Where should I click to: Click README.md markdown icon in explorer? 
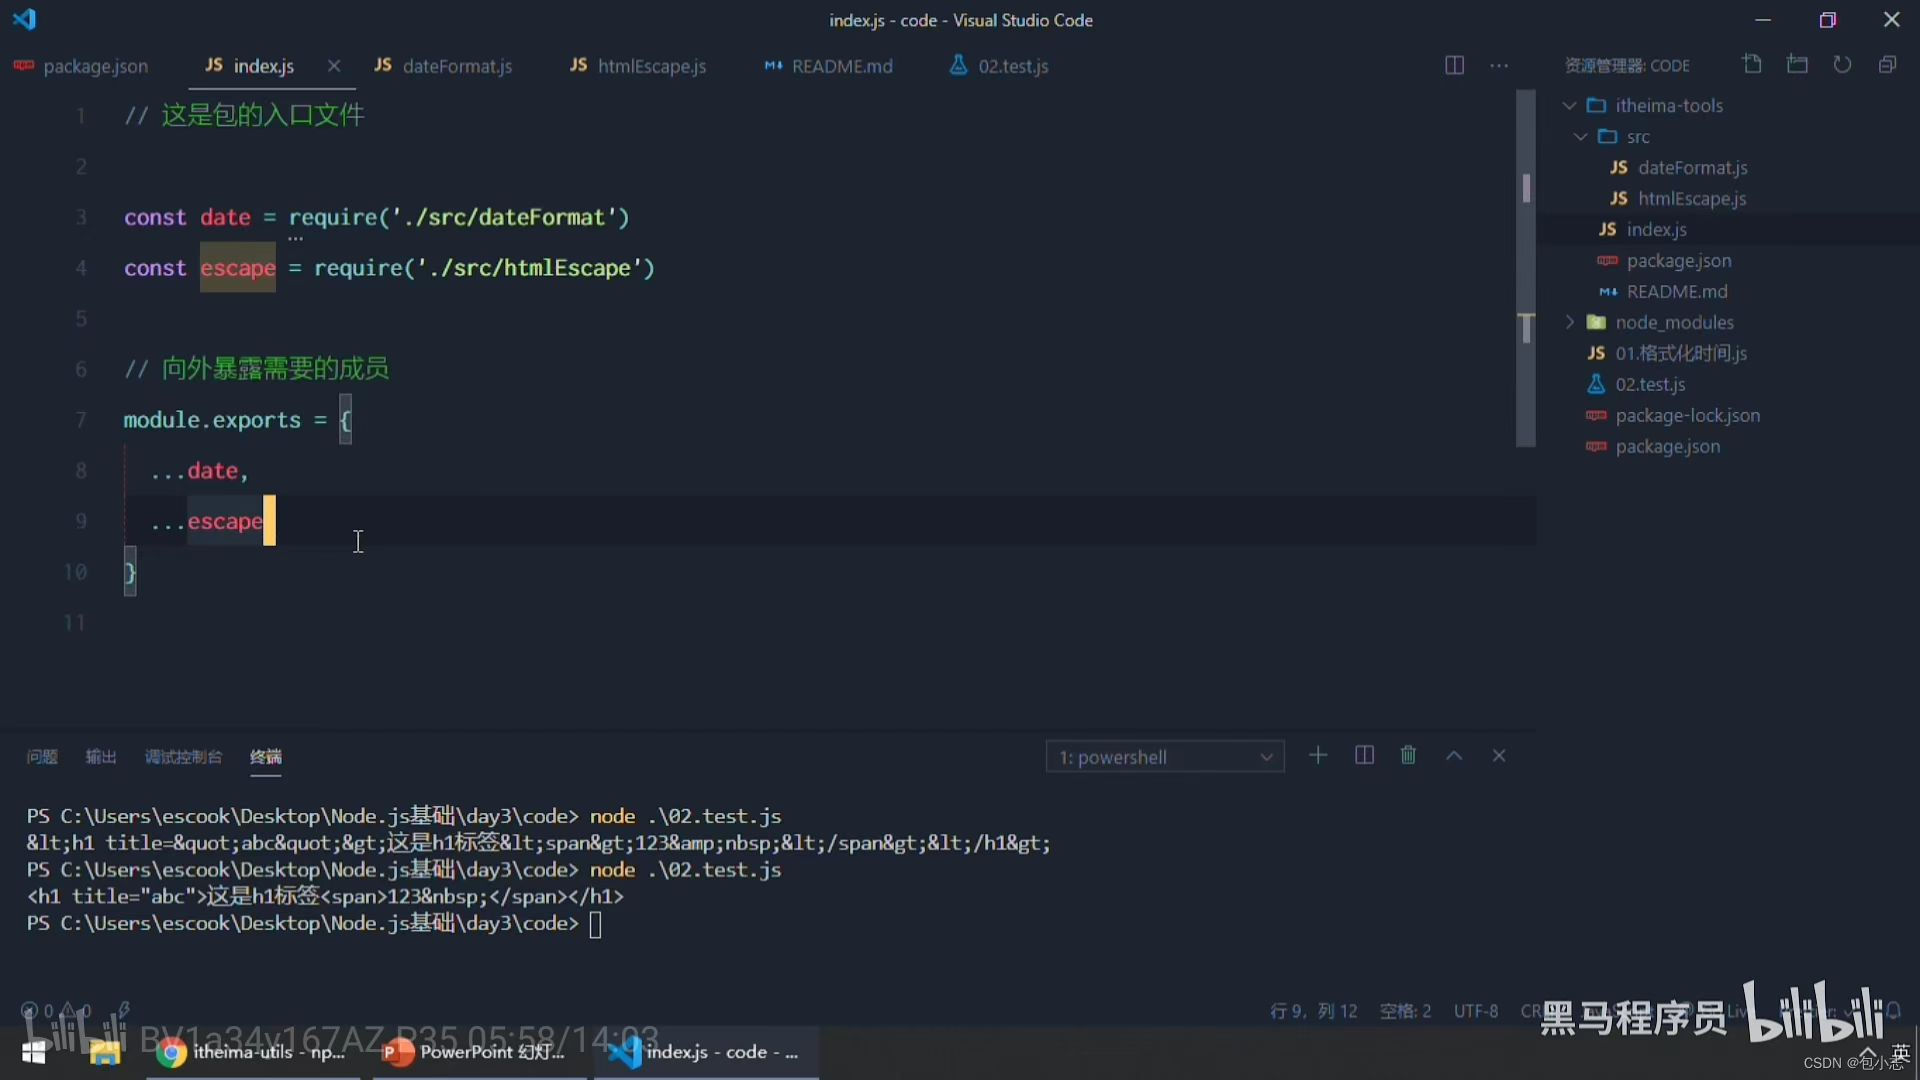pyautogui.click(x=1608, y=291)
